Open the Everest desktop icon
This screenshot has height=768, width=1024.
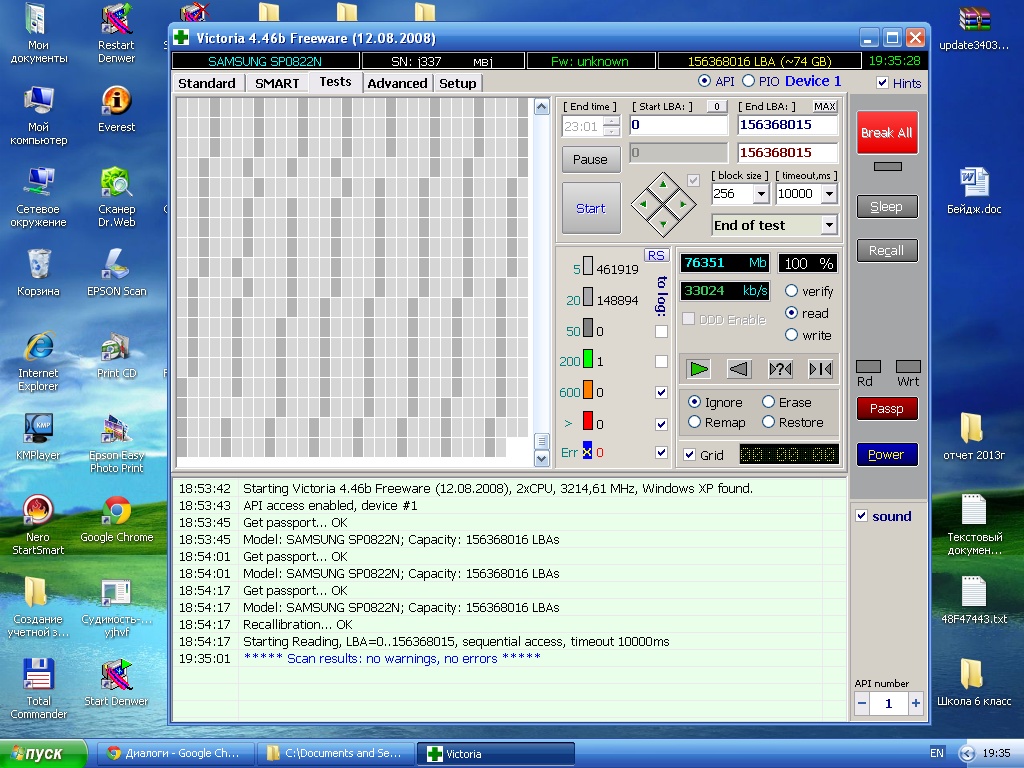[x=116, y=108]
